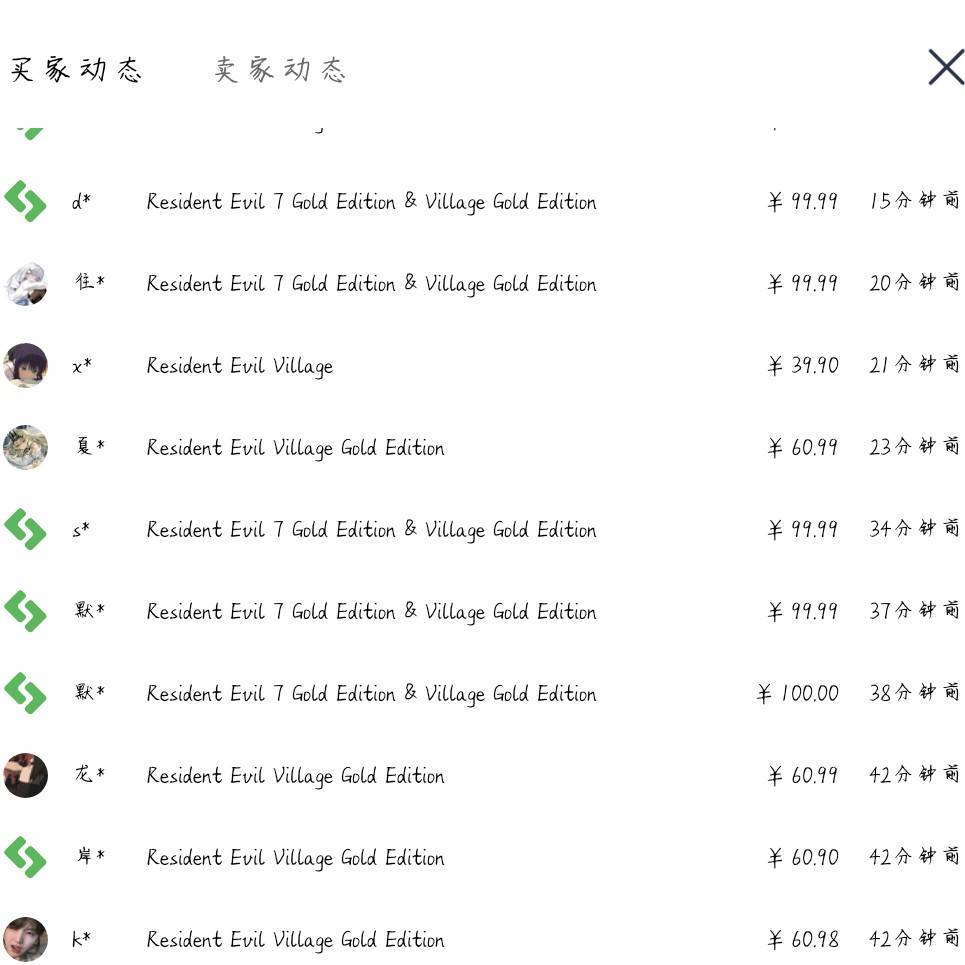This screenshot has height=965, width=965.
Task: Open the bundle listing priced ¥100.00
Action: tap(371, 694)
